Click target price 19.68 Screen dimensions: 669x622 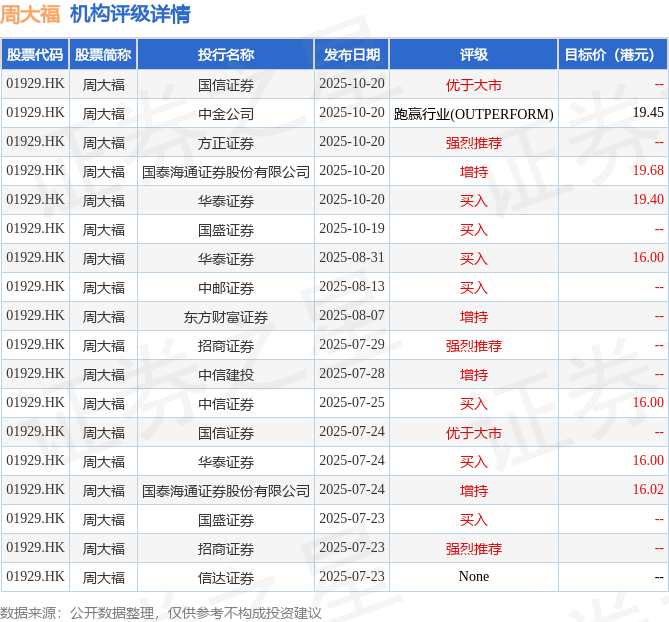pyautogui.click(x=648, y=170)
